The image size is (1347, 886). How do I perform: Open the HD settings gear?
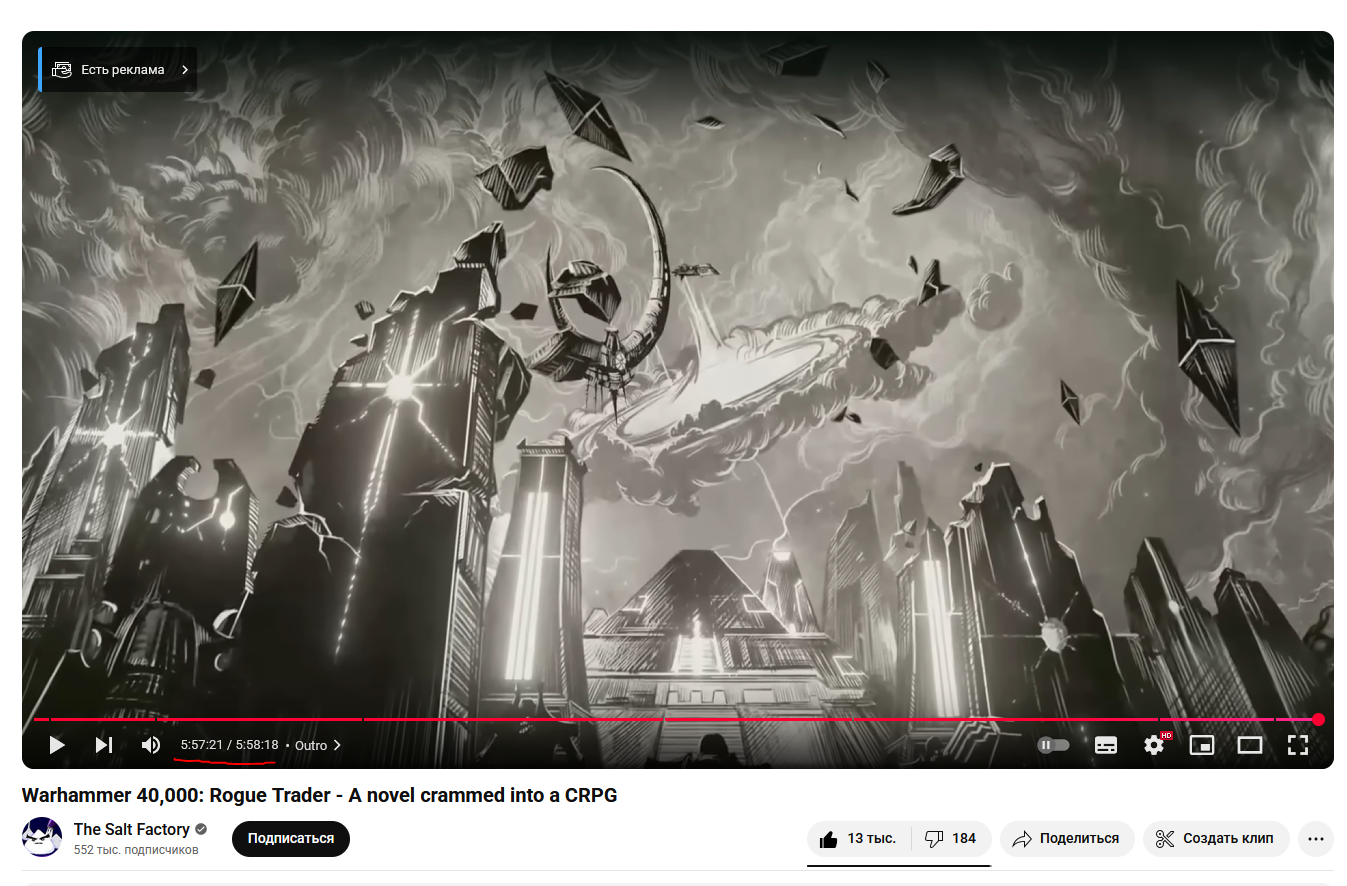tap(1155, 745)
